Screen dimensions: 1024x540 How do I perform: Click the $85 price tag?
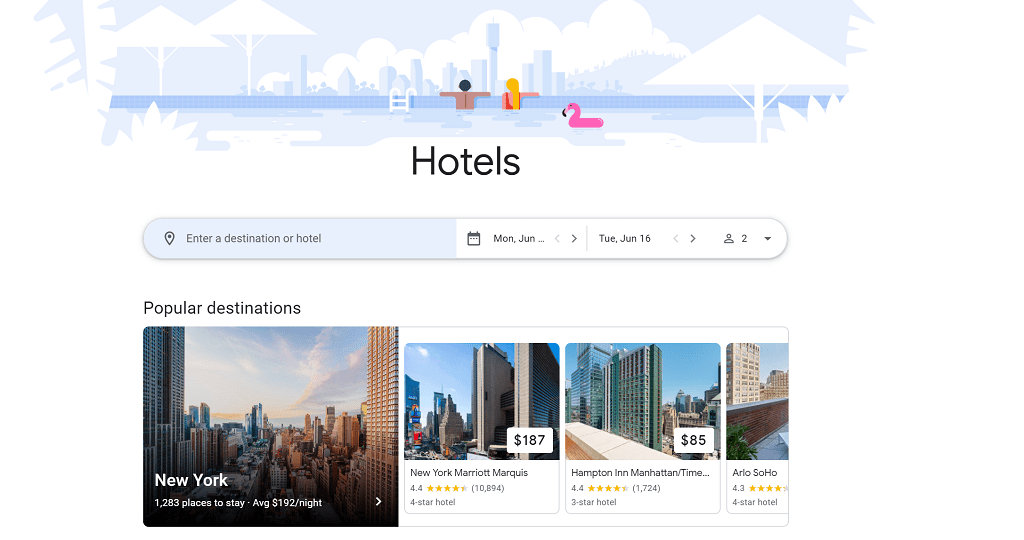694,440
